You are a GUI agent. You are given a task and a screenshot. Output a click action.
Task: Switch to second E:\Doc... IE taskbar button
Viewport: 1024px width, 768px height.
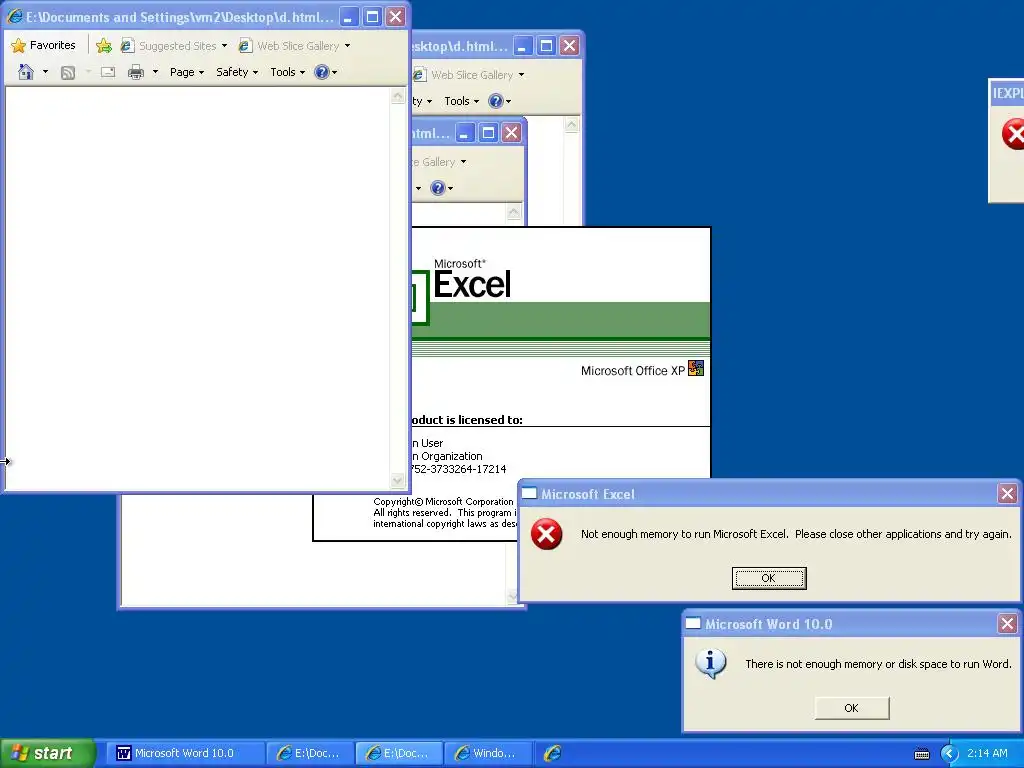(399, 753)
